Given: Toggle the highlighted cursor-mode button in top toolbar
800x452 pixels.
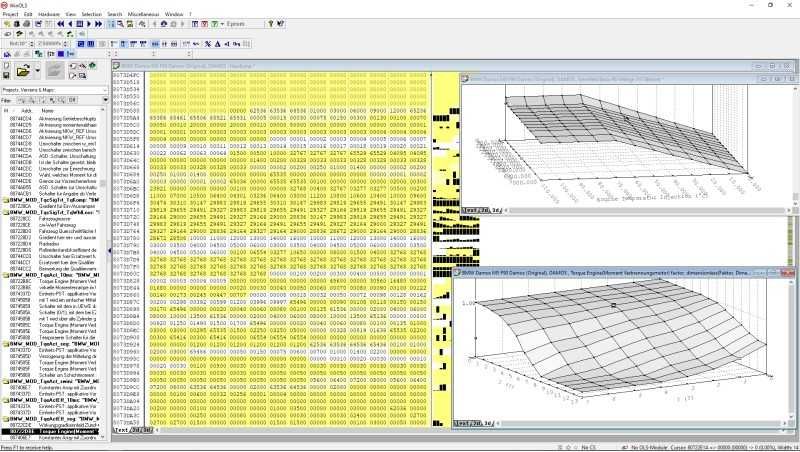Looking at the screenshot, I should point(111,24).
